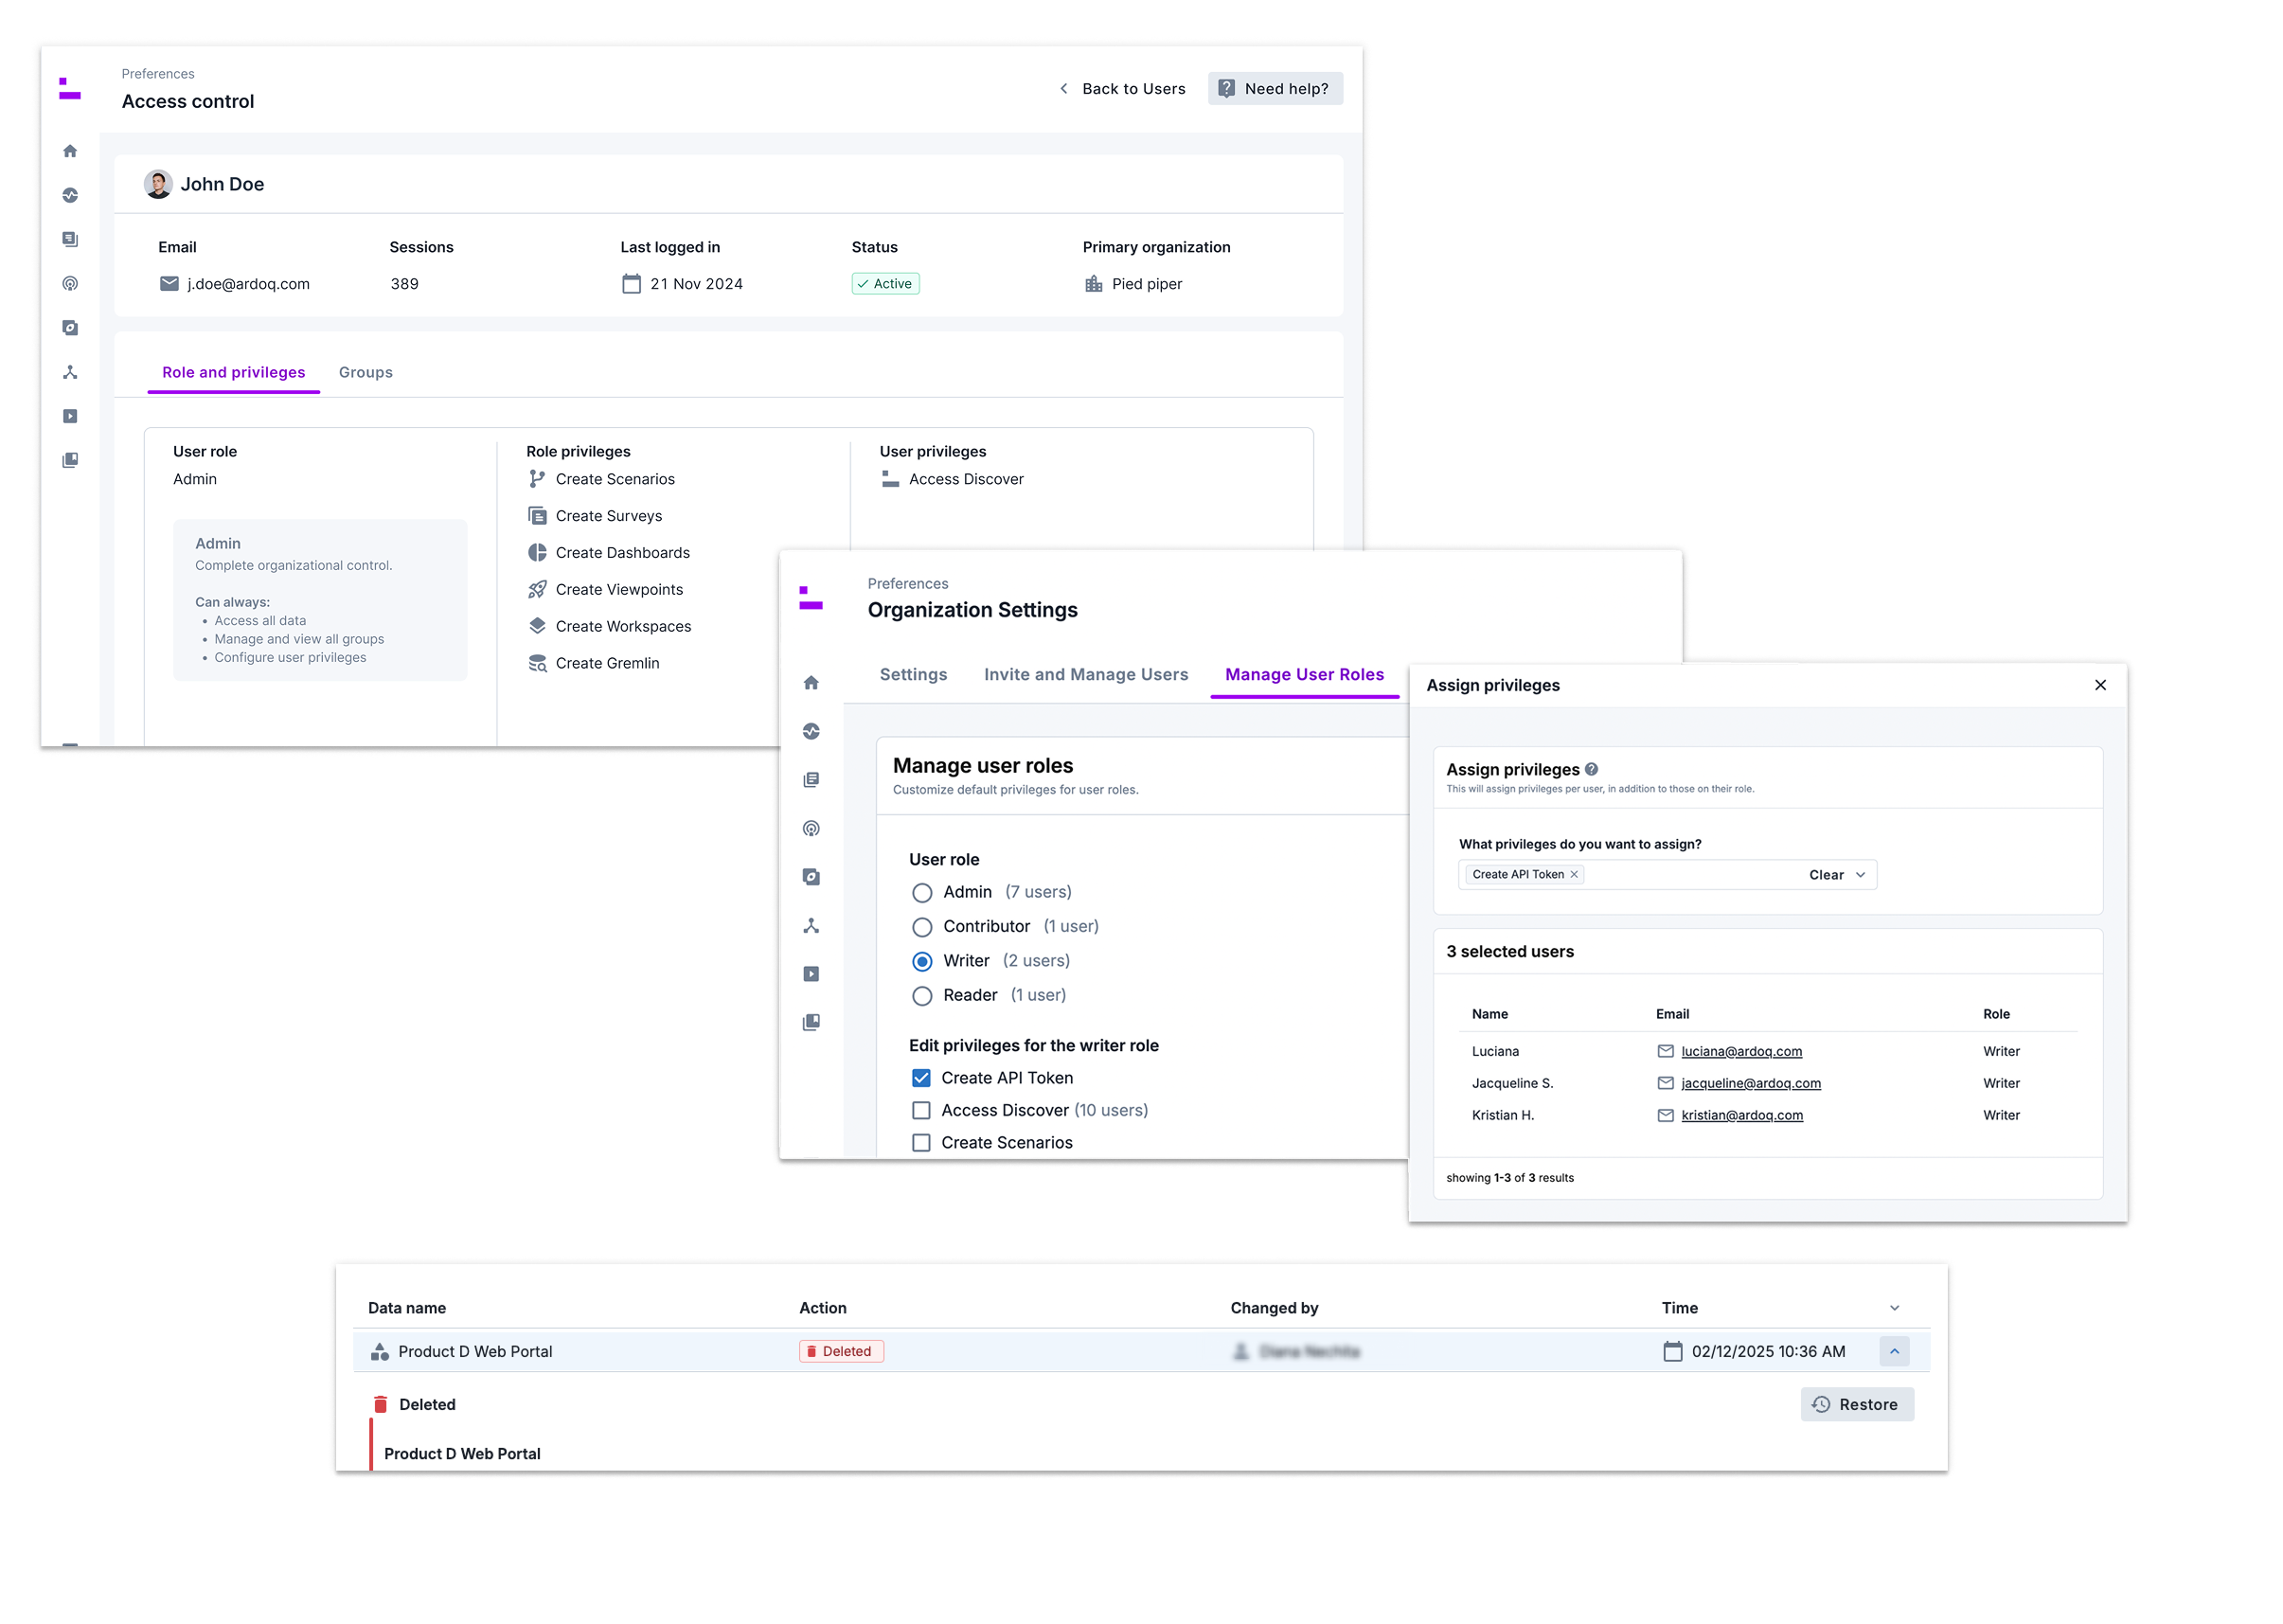The height and width of the screenshot is (1624, 2283).
Task: Click the Ardoq logo in Organization Settings
Action: tap(811, 598)
